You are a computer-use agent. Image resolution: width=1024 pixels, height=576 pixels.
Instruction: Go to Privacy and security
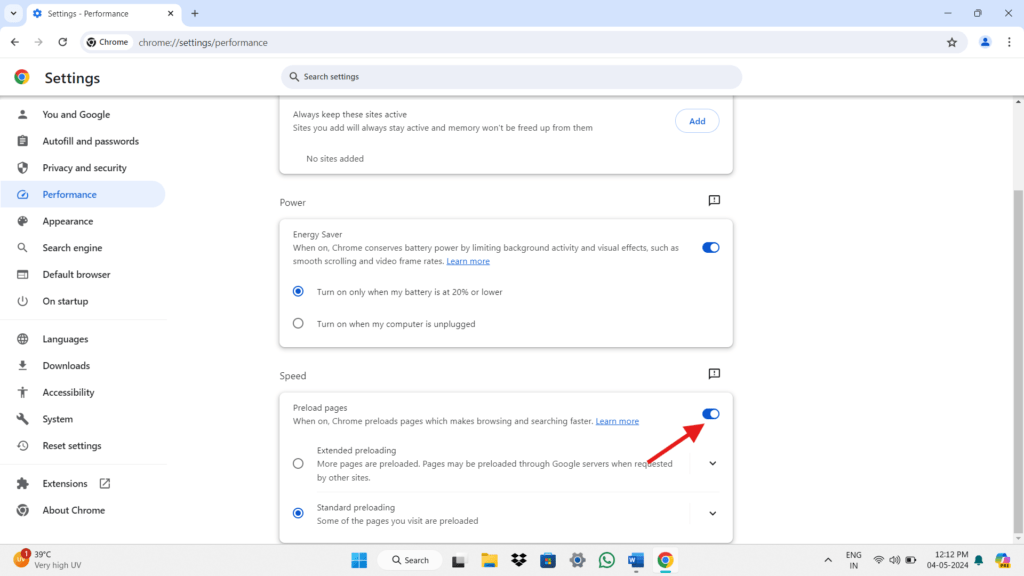pos(83,168)
